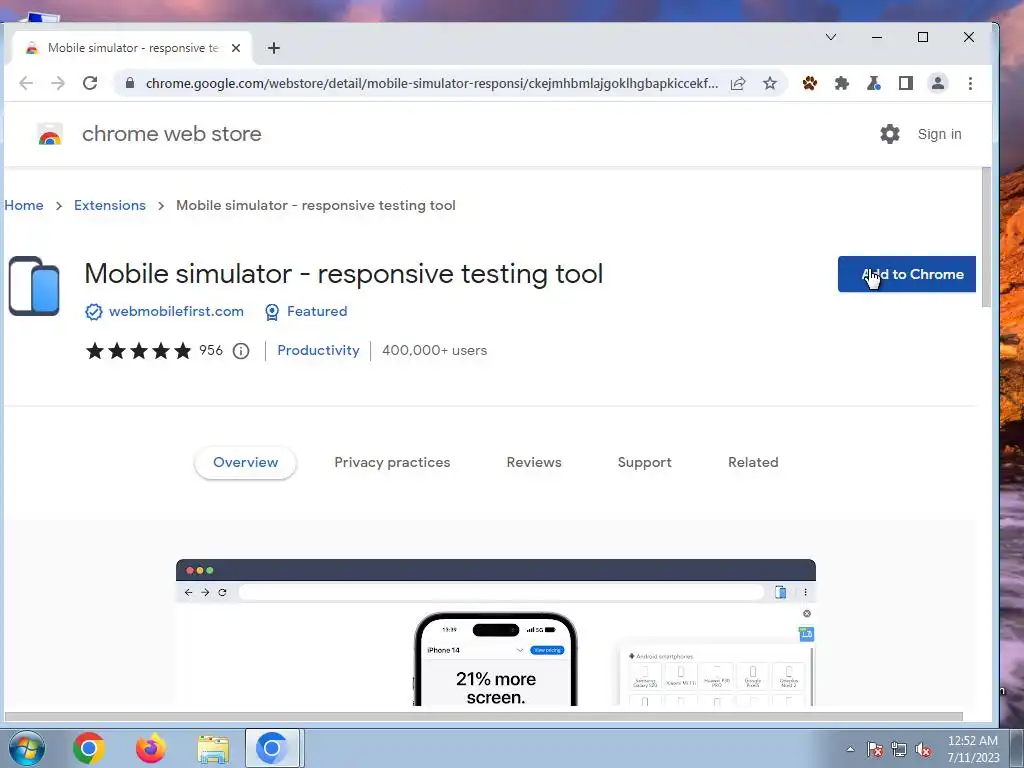This screenshot has height=768, width=1024.
Task: Expand the tab search chevron
Action: 831,37
